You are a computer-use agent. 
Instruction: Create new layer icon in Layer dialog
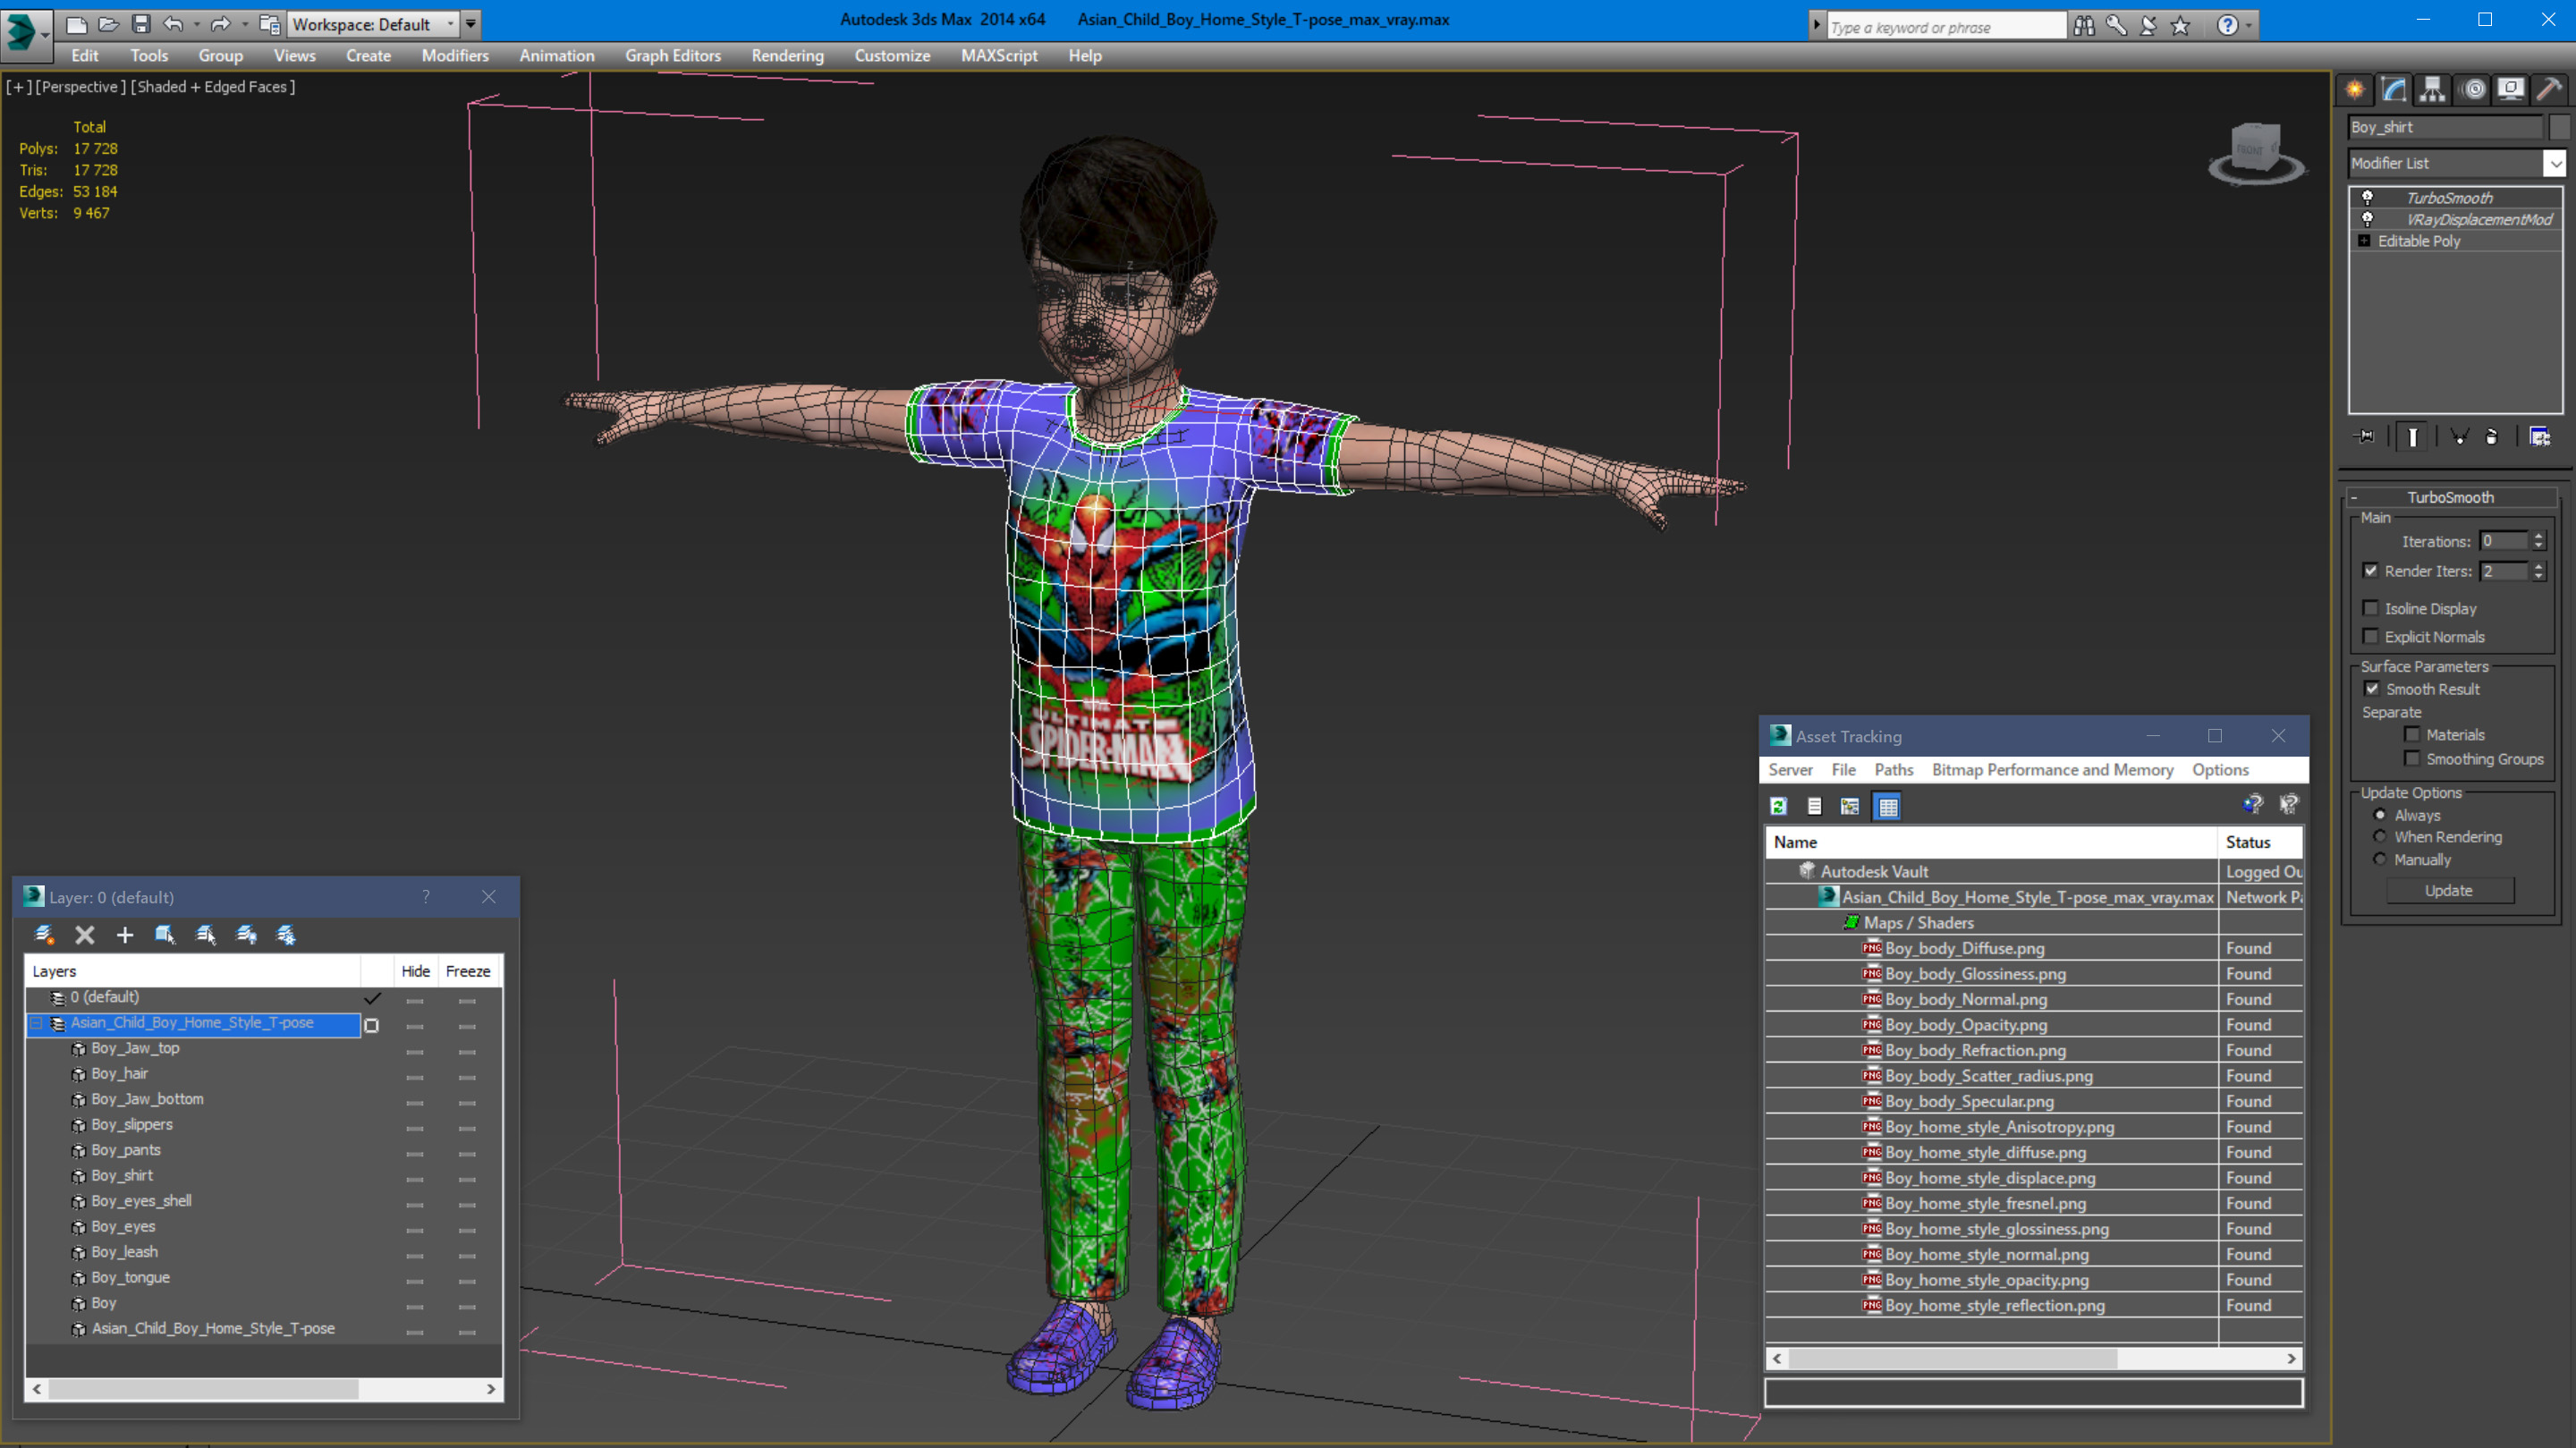click(44, 935)
